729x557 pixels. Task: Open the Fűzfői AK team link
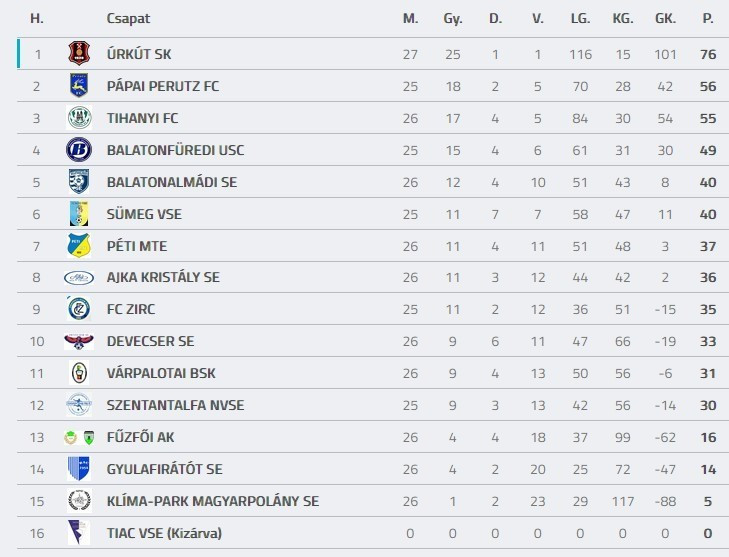click(140, 437)
